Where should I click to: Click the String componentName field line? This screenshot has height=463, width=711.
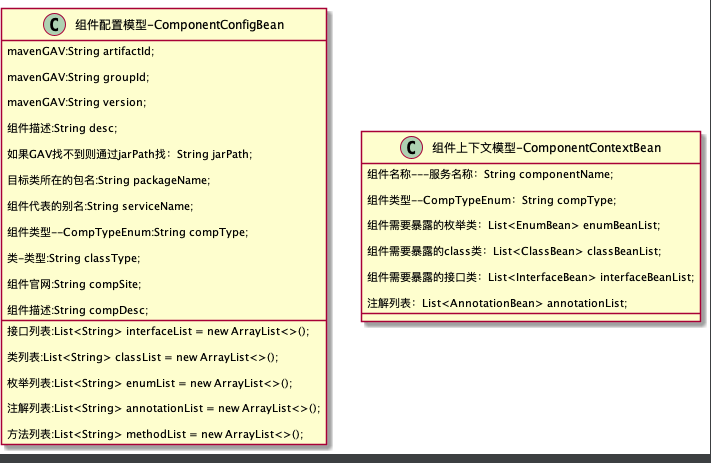pyautogui.click(x=490, y=175)
